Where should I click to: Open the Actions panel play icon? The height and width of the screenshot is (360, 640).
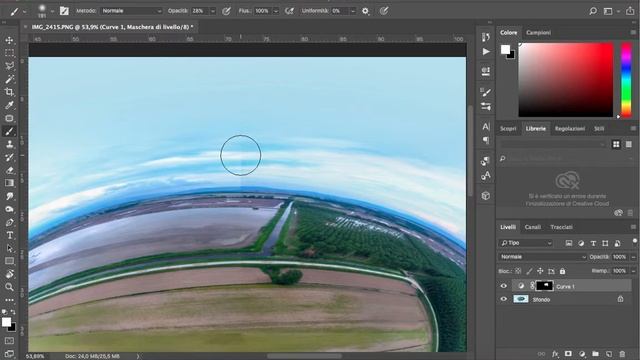coord(486,51)
